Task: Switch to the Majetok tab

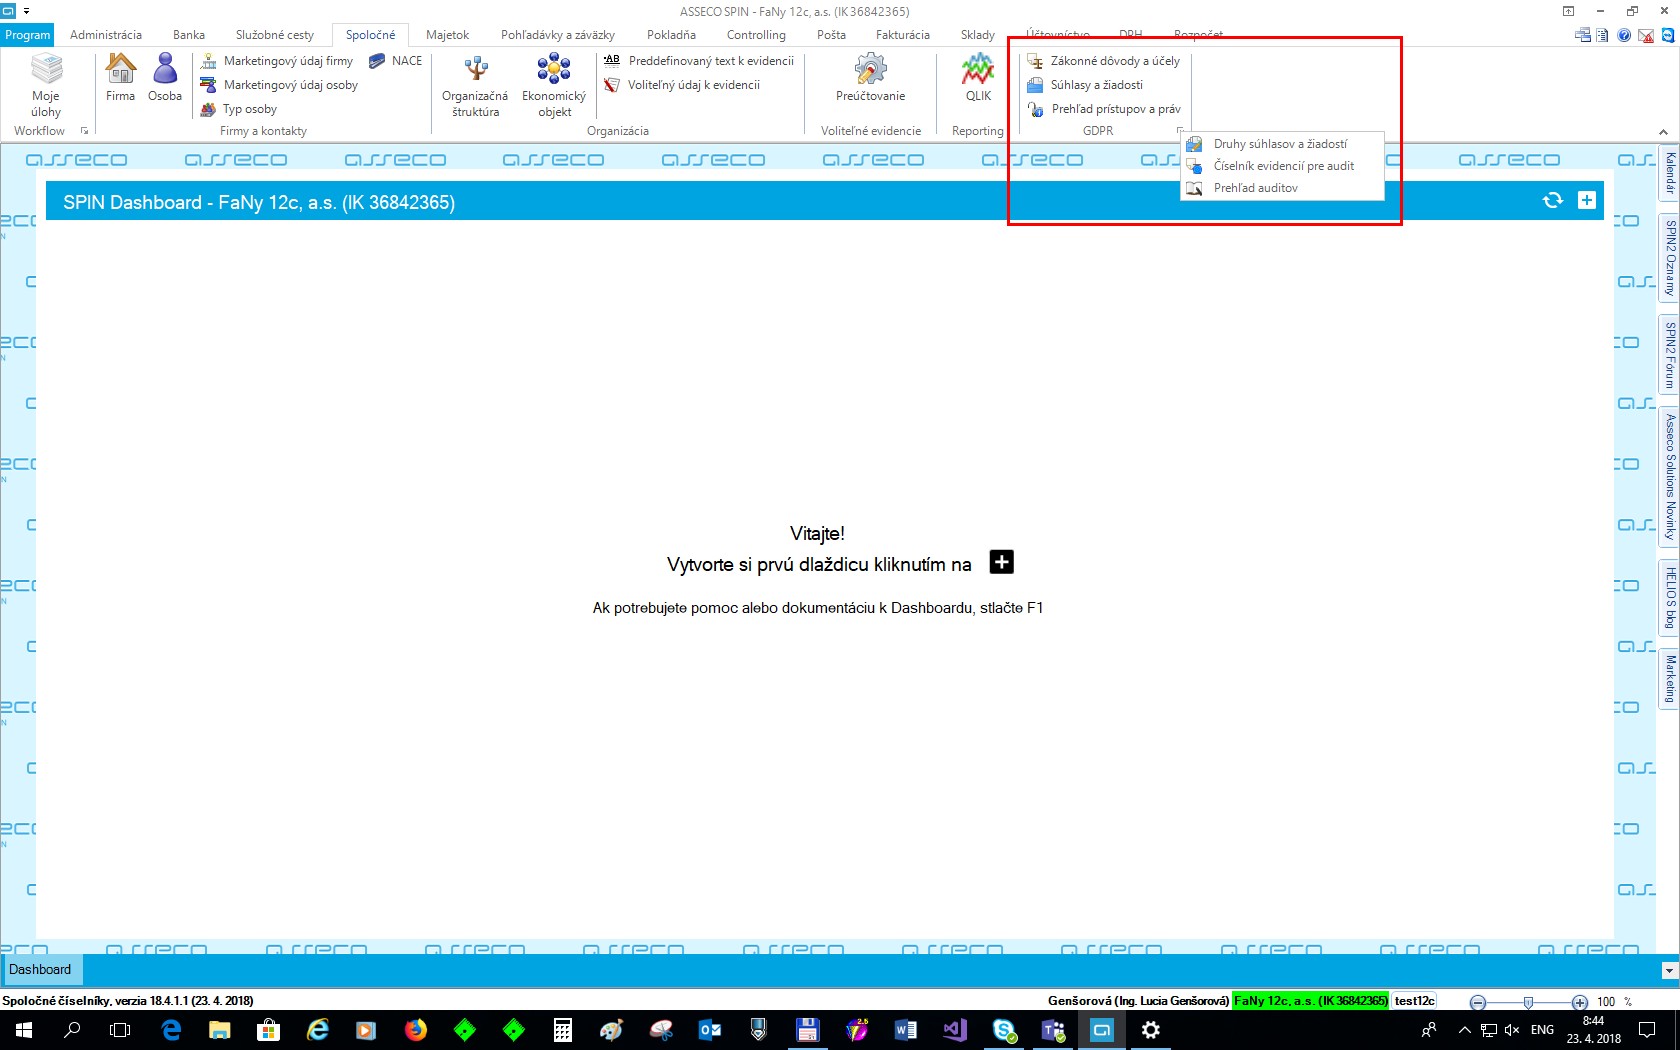Action: click(x=447, y=35)
